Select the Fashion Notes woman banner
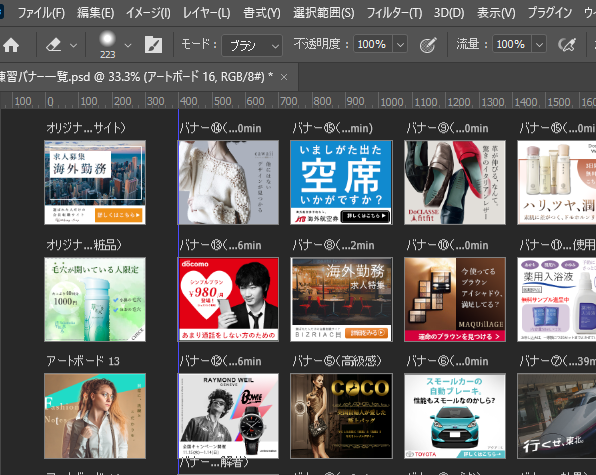Viewport: 596px width, 475px height. click(95, 416)
